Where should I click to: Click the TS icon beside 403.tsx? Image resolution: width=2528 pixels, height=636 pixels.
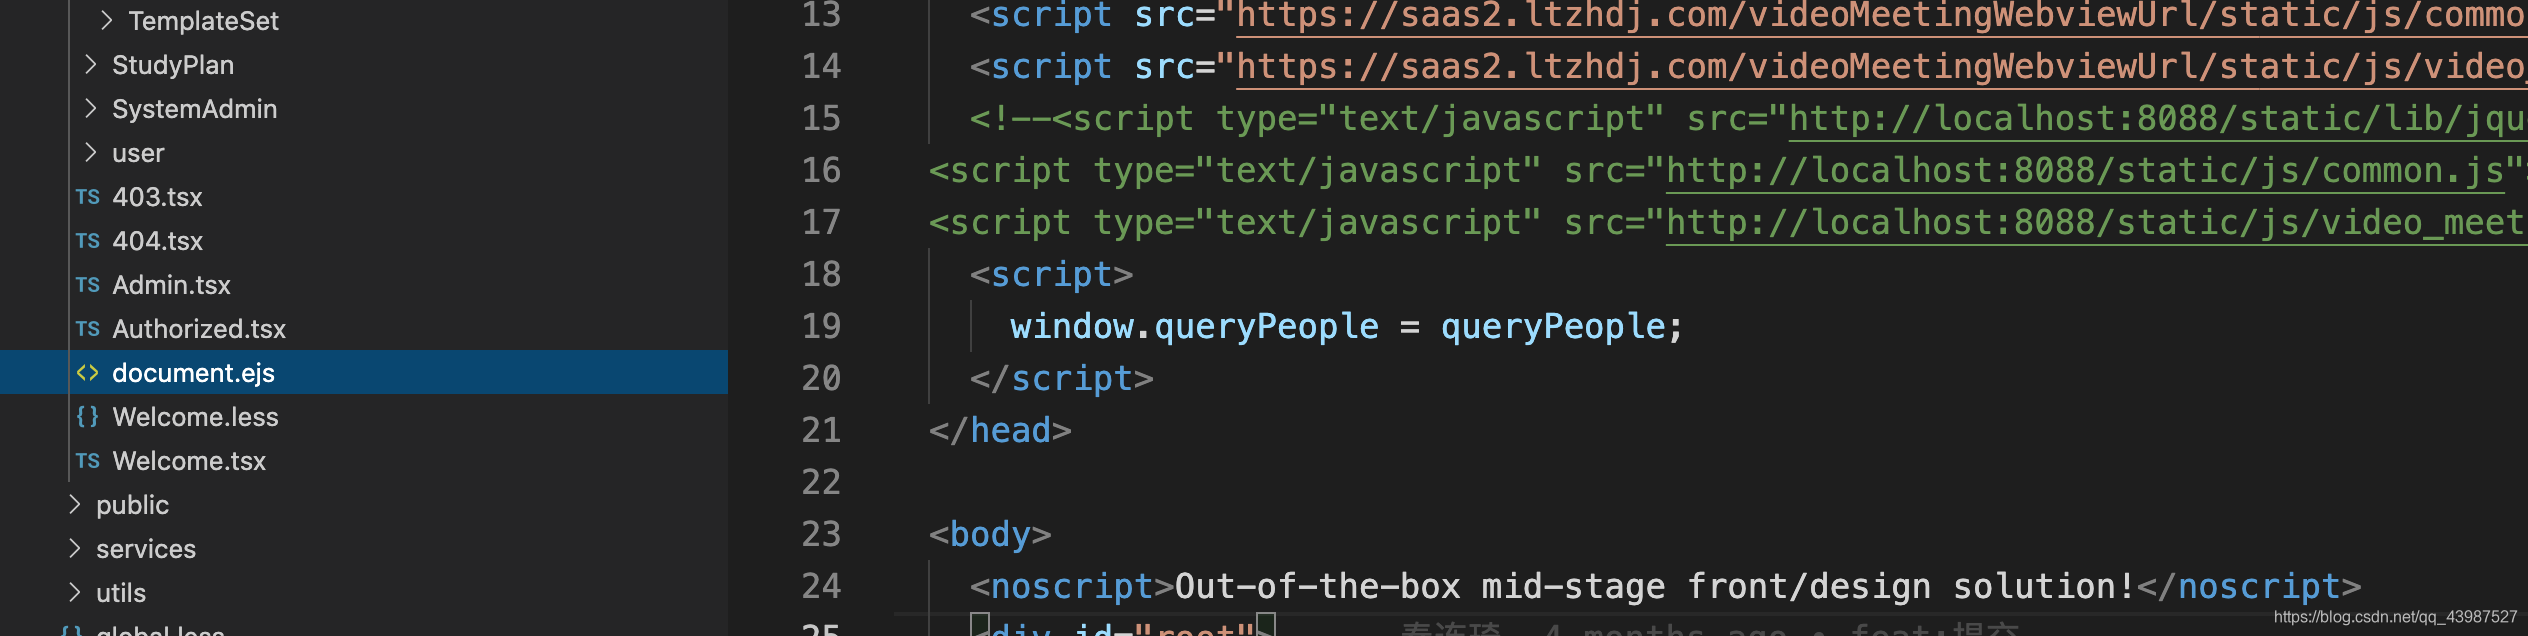[88, 197]
